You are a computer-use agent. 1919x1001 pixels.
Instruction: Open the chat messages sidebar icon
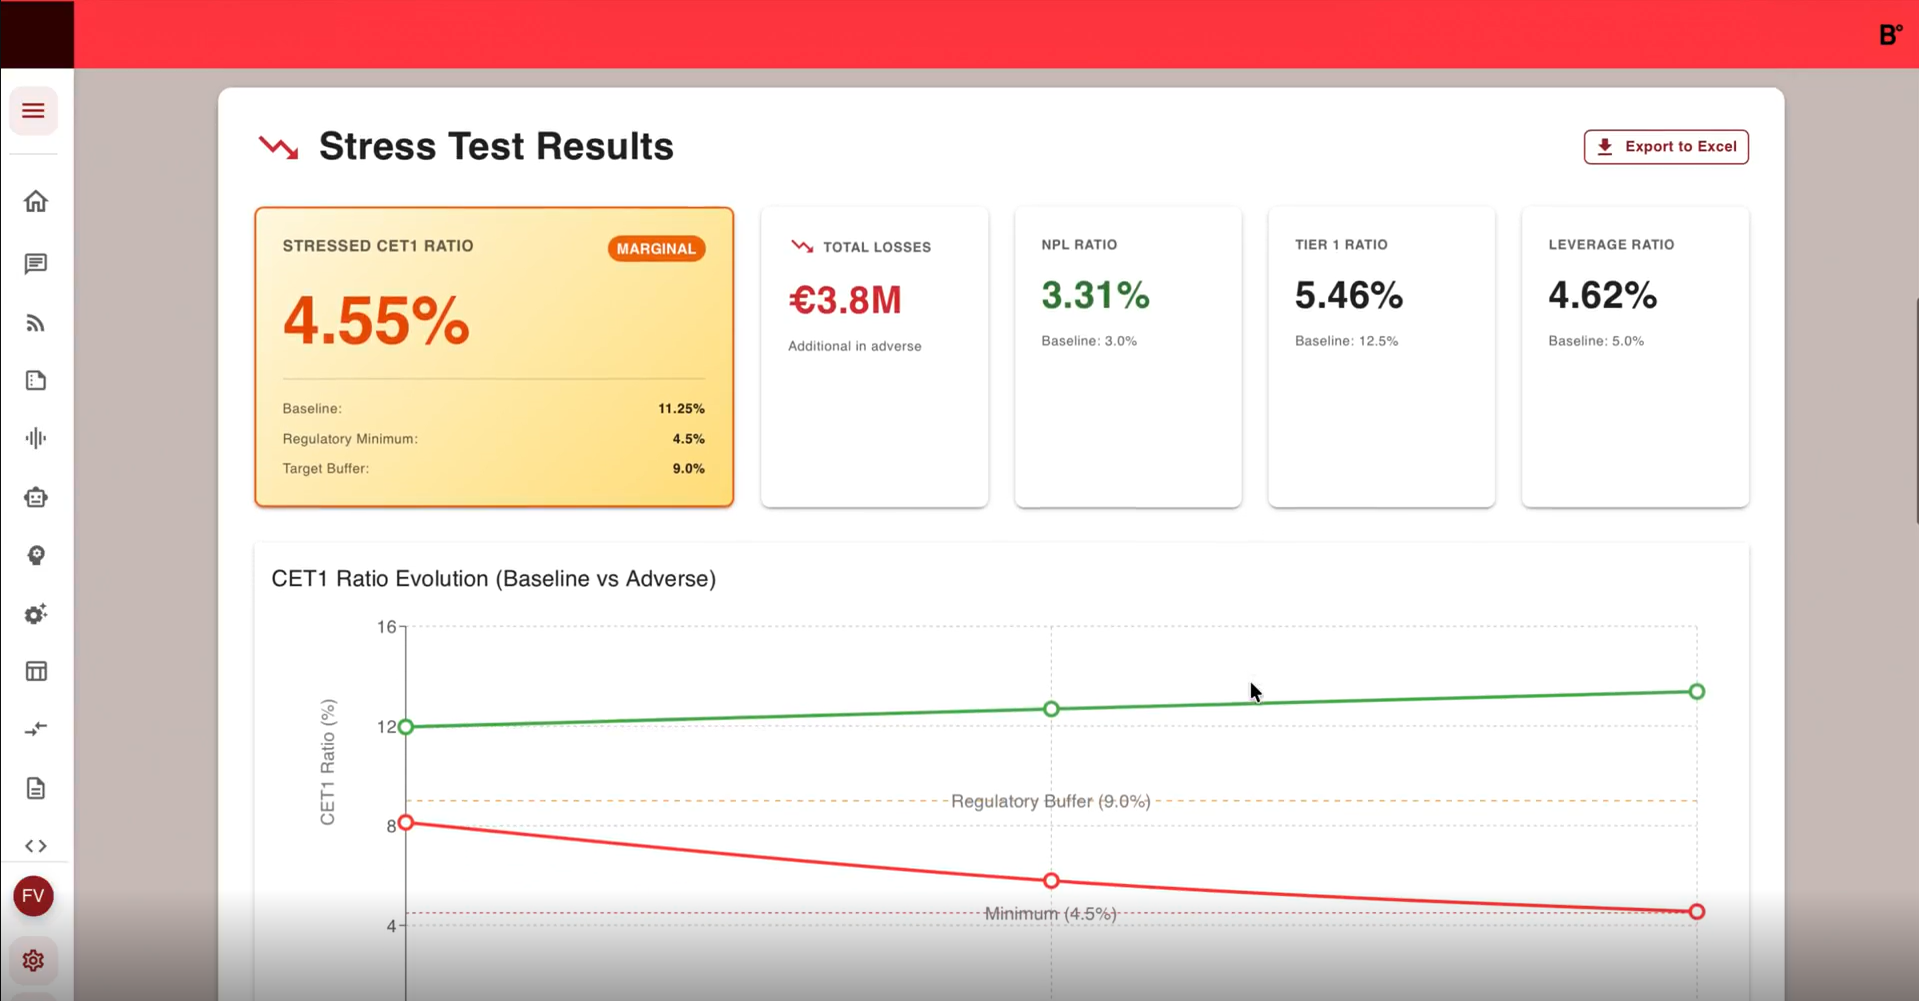36,264
